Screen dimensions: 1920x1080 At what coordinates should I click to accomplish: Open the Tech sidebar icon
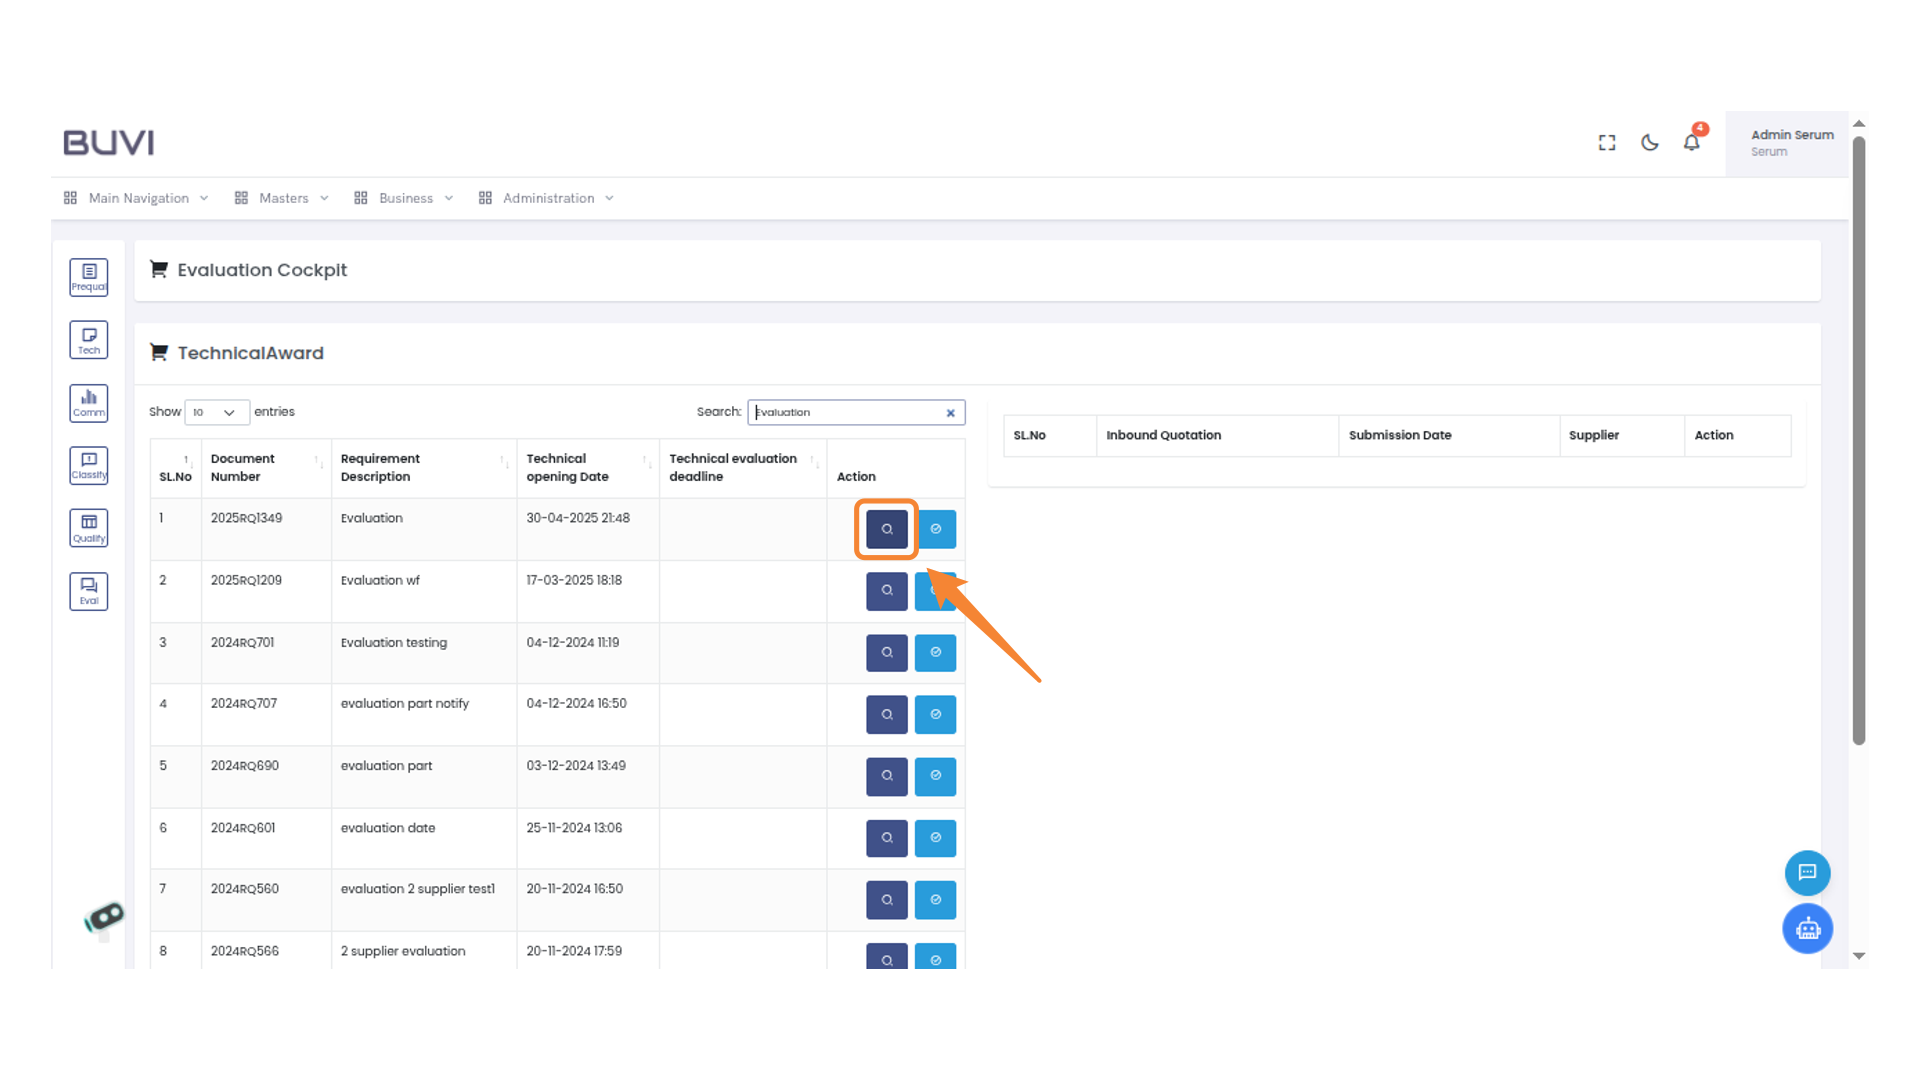(x=89, y=340)
